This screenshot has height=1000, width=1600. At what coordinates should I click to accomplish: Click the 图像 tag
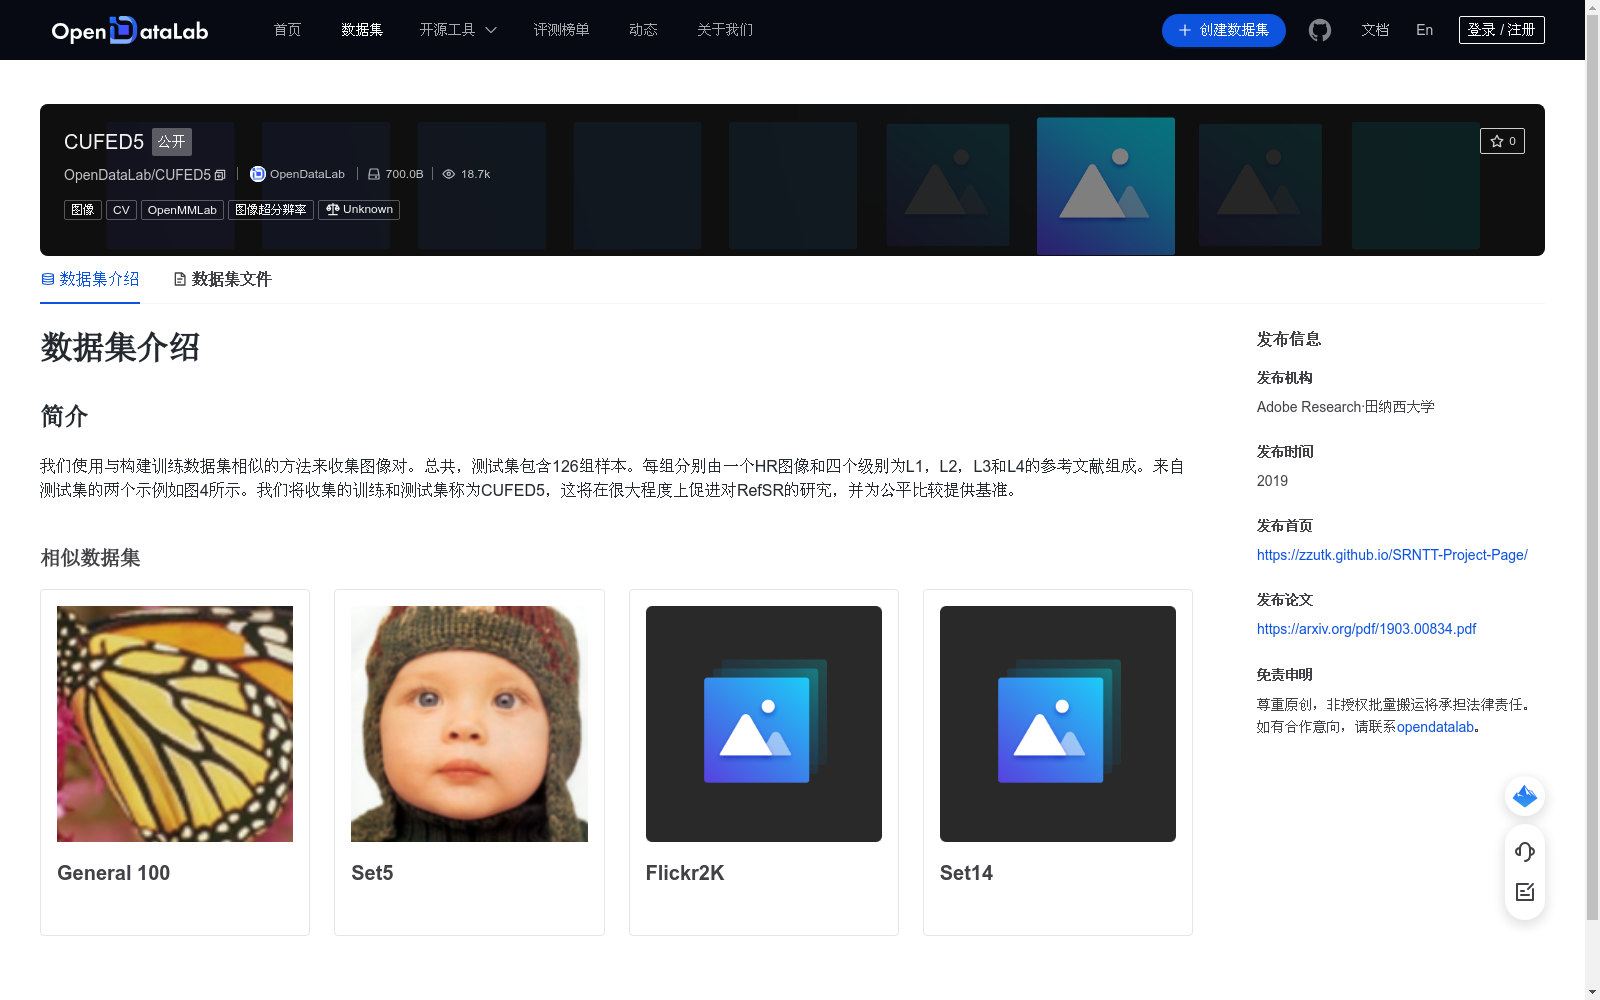(x=83, y=210)
